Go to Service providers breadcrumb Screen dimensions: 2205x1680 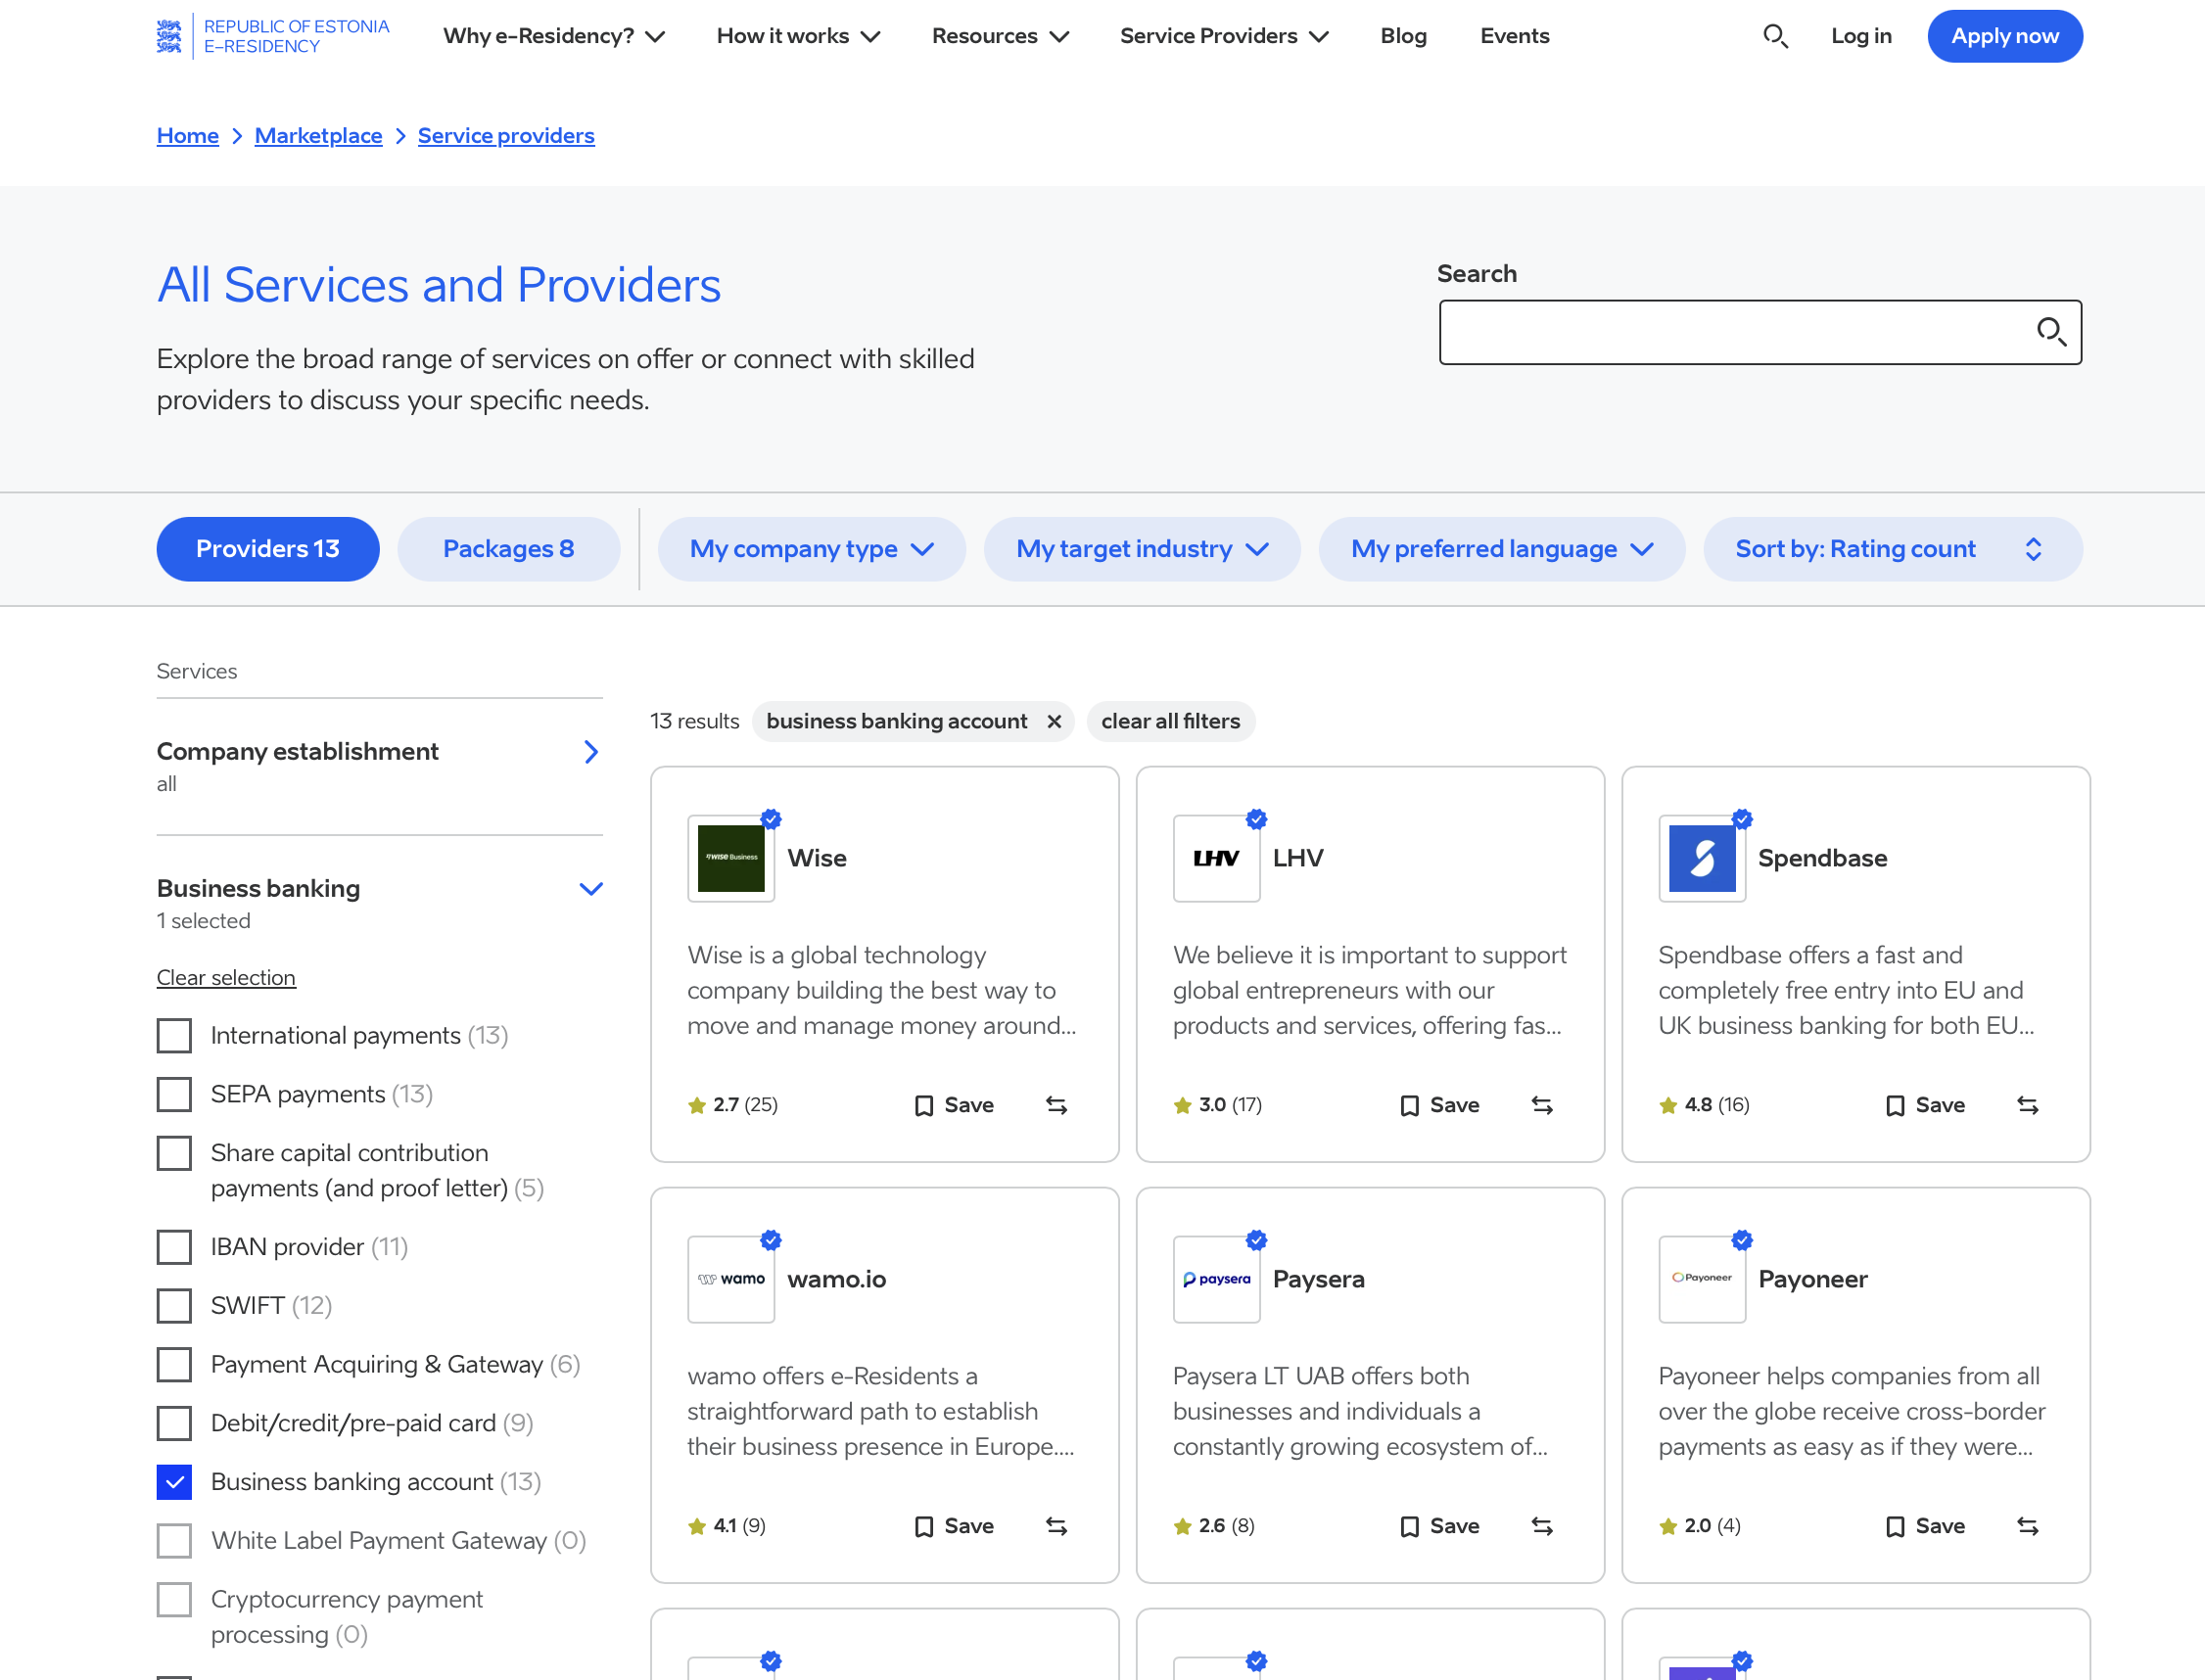click(506, 135)
